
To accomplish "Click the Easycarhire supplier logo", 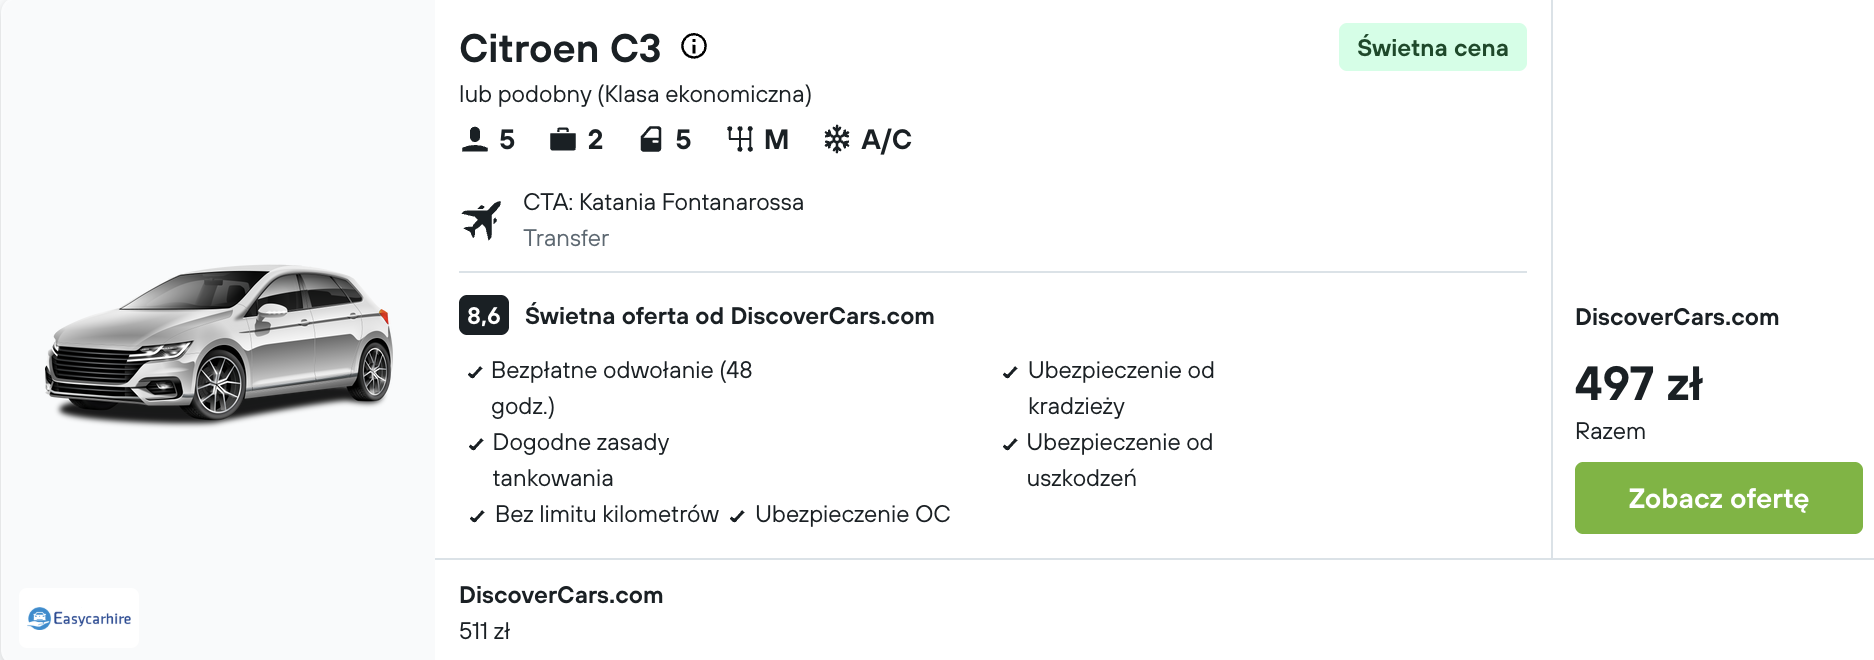I will [79, 618].
